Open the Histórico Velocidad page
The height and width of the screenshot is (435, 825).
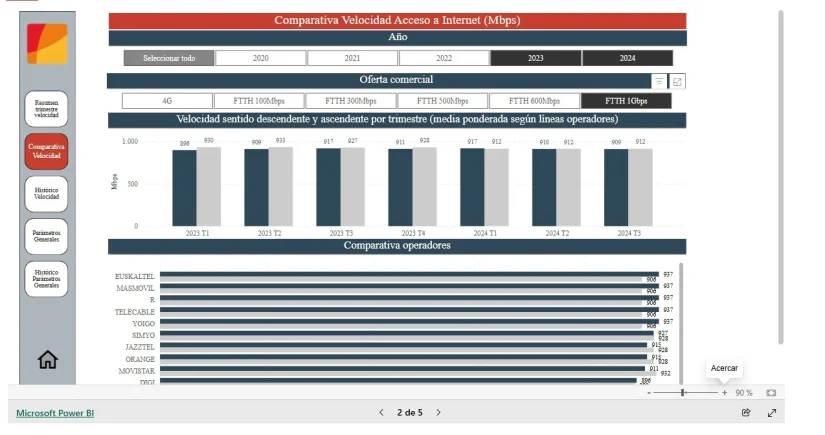[x=47, y=193]
